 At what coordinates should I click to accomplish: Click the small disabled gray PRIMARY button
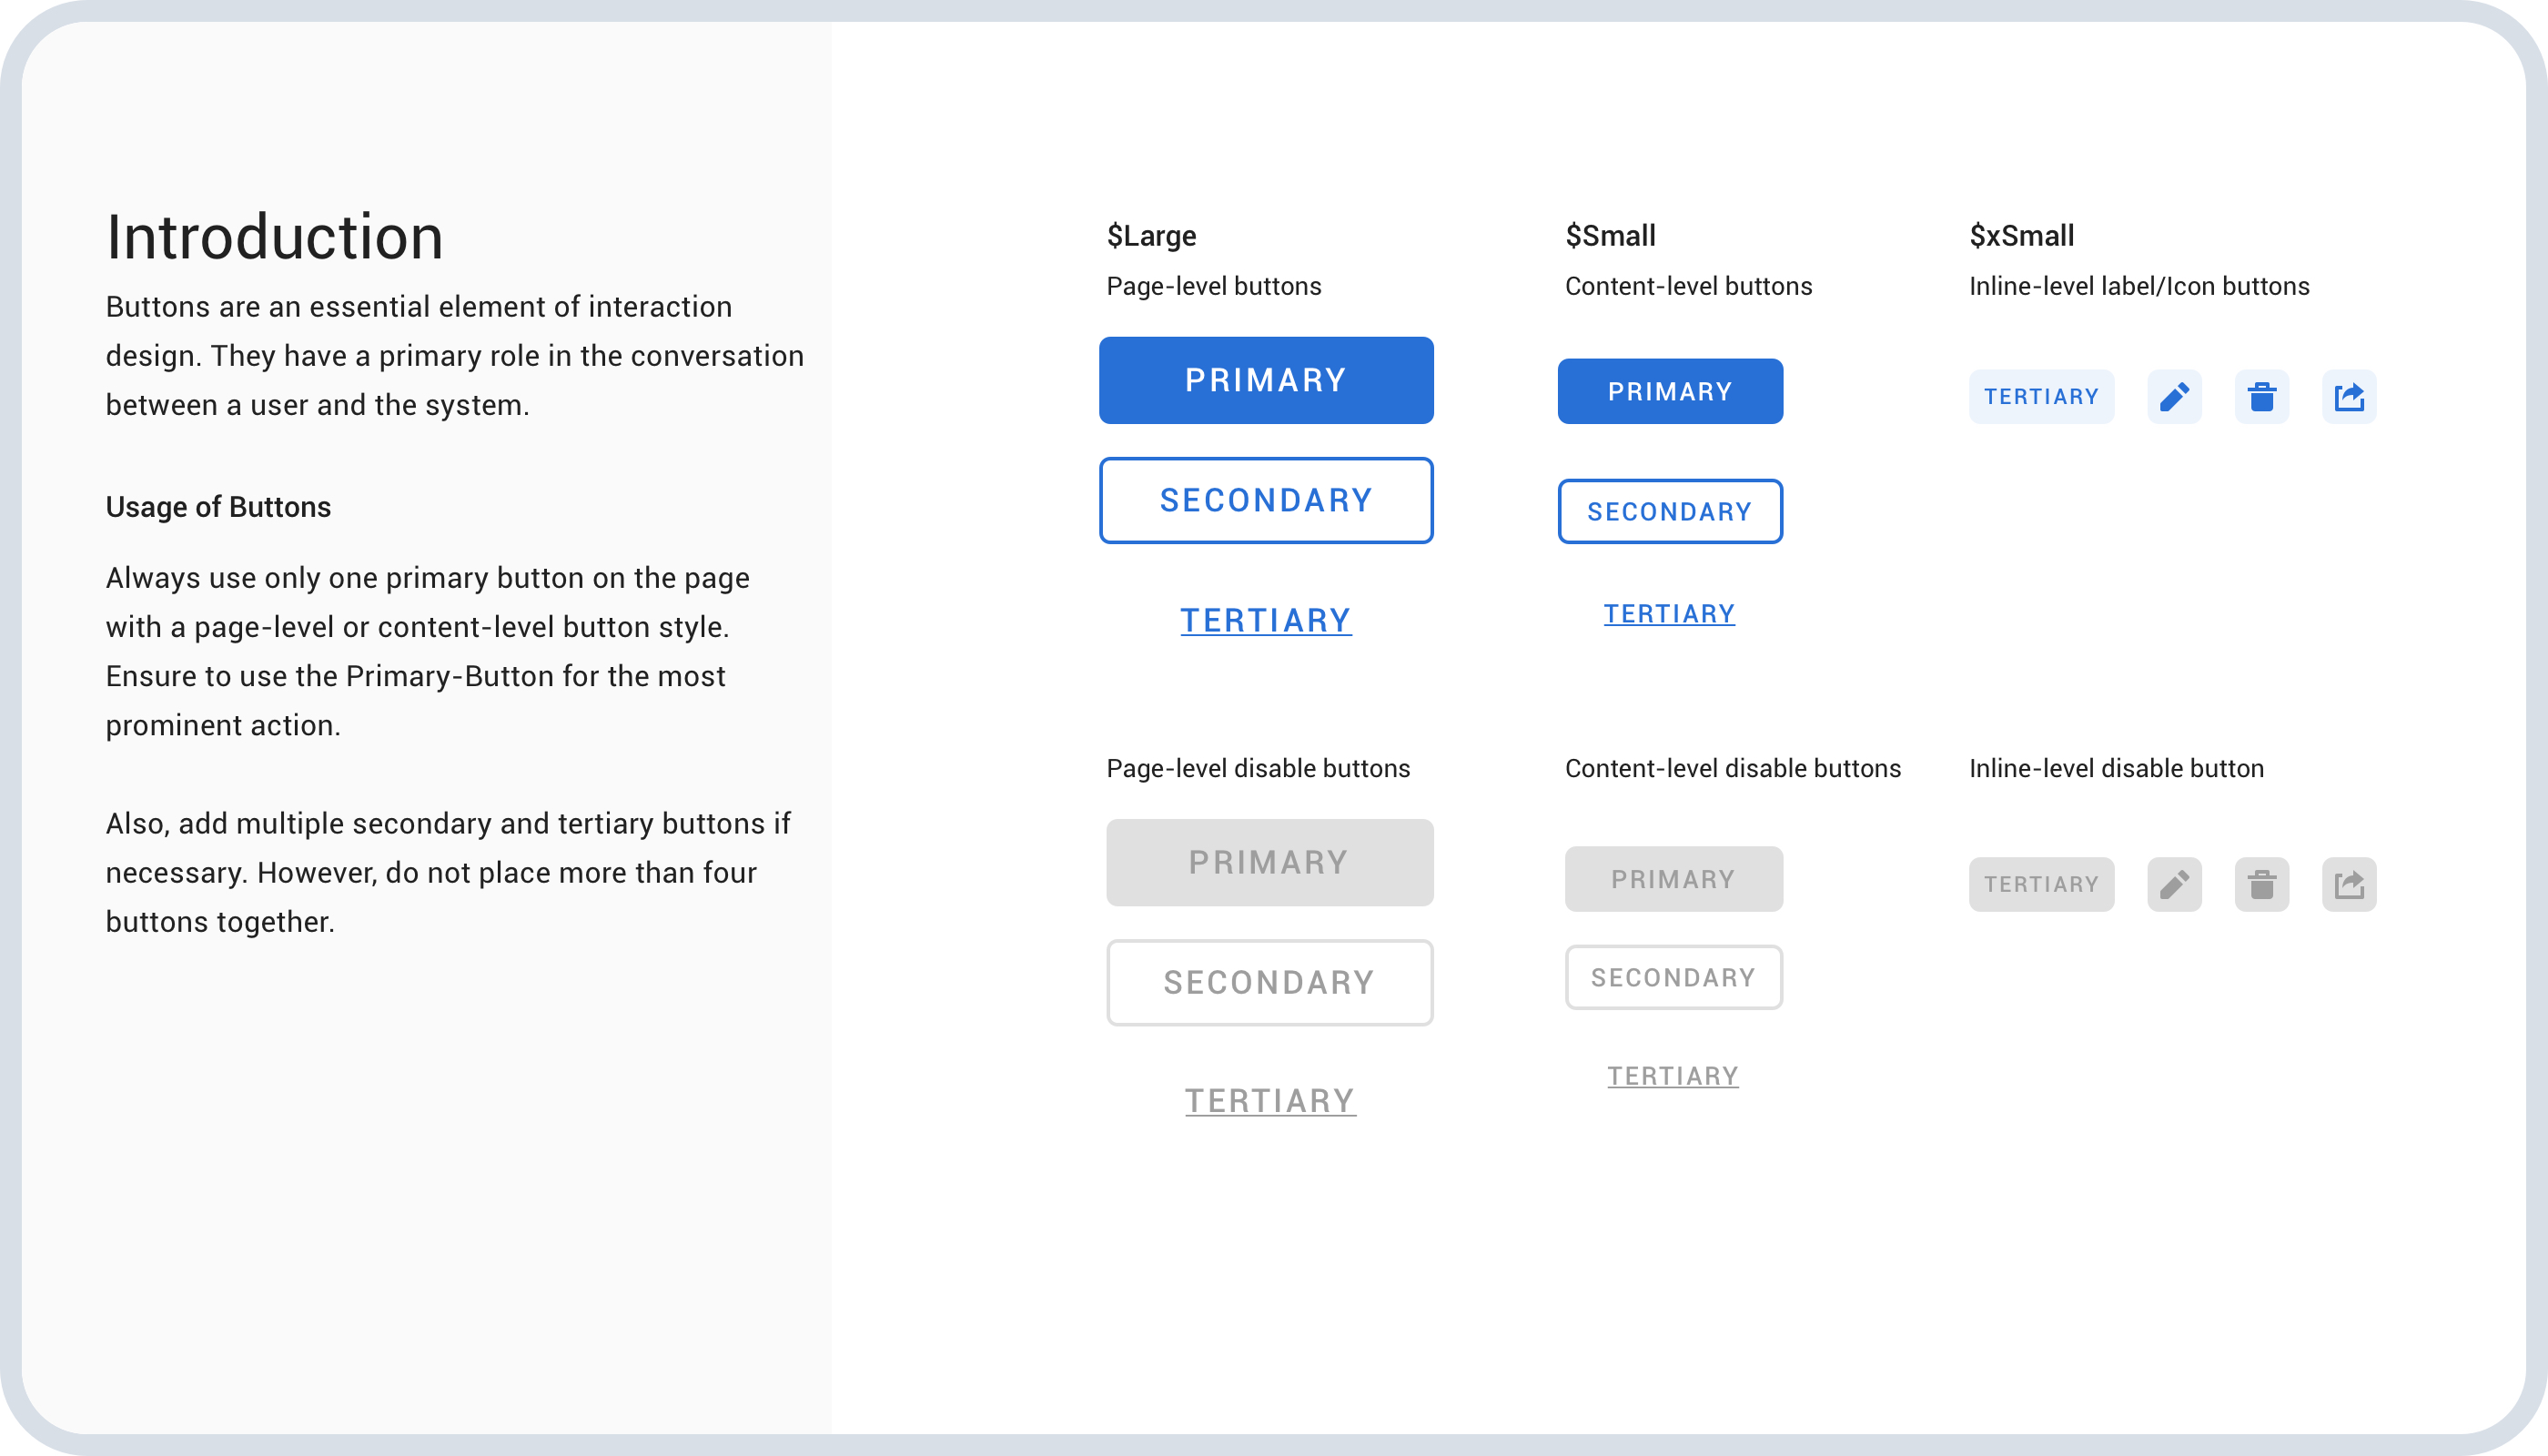pos(1673,879)
